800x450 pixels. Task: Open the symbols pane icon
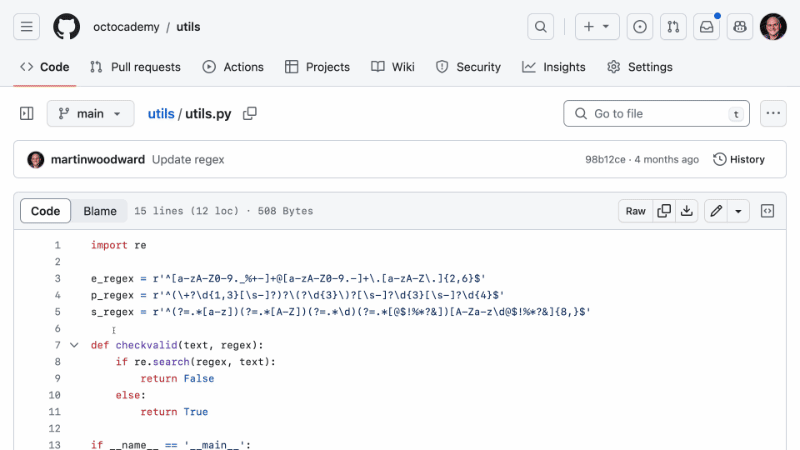(x=767, y=211)
